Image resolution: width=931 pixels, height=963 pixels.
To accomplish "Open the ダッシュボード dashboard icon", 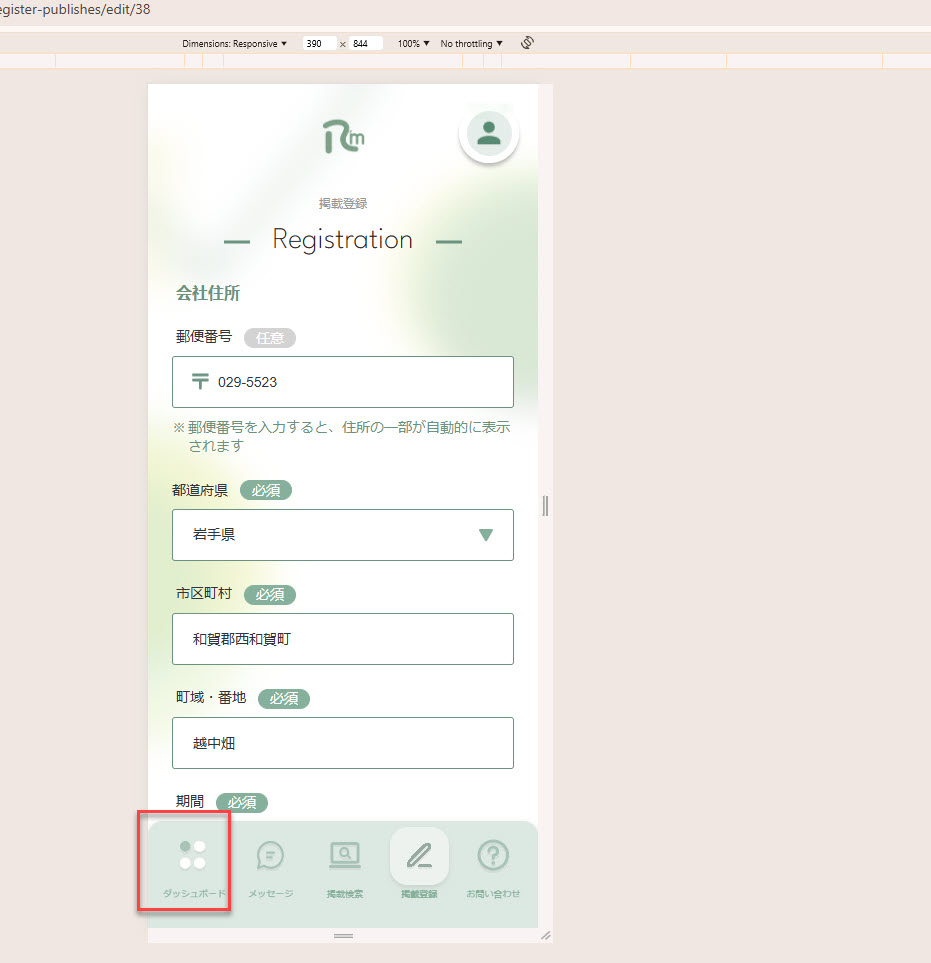I will click(x=193, y=856).
